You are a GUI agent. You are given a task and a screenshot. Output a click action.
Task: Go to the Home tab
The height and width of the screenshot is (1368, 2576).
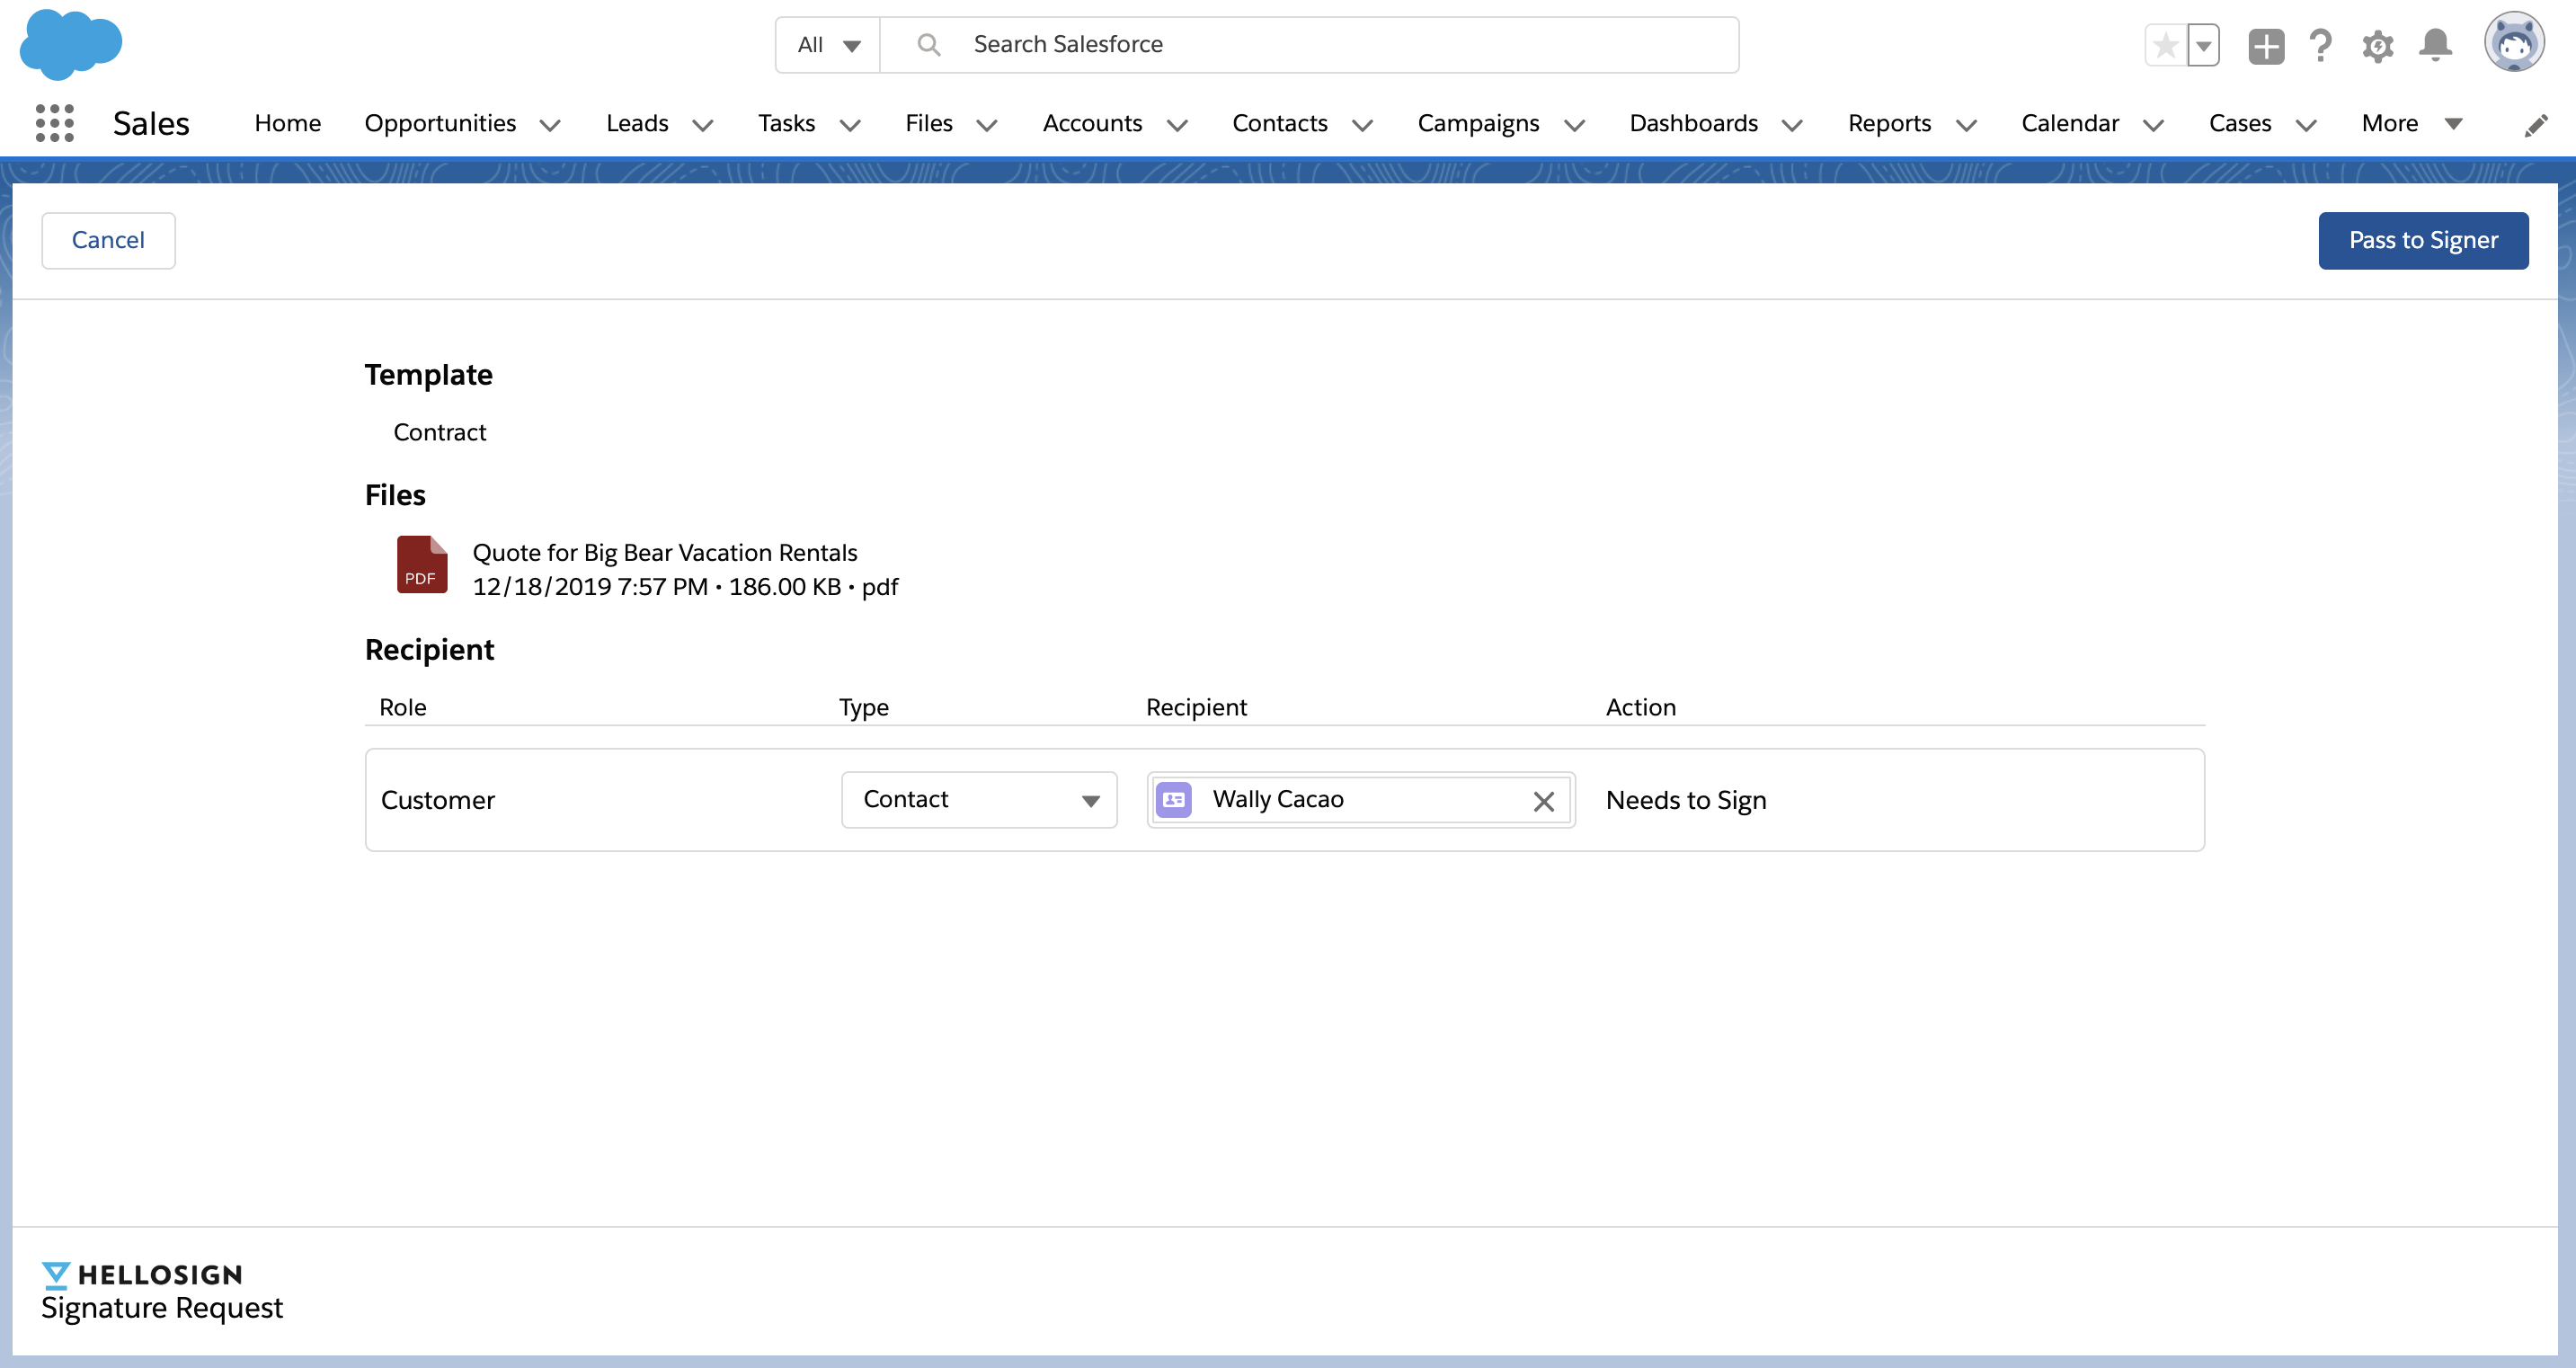[287, 123]
